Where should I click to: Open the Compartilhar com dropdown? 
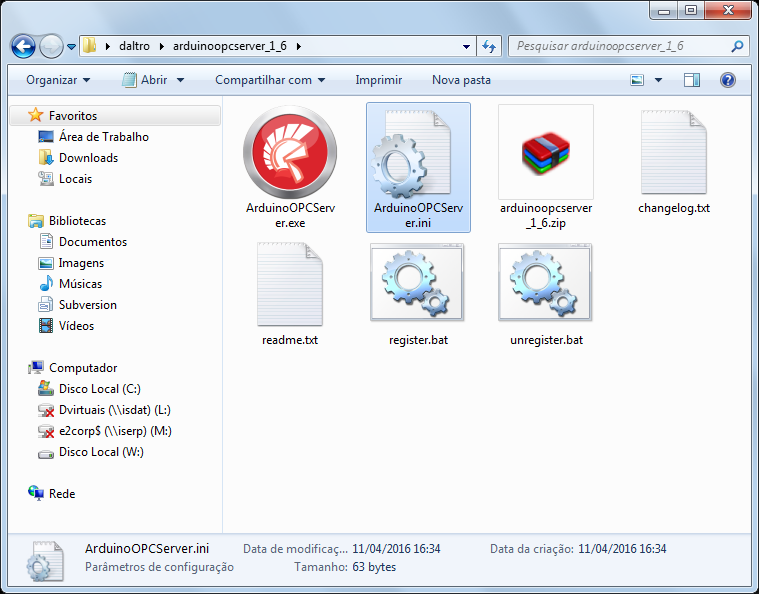coord(270,80)
